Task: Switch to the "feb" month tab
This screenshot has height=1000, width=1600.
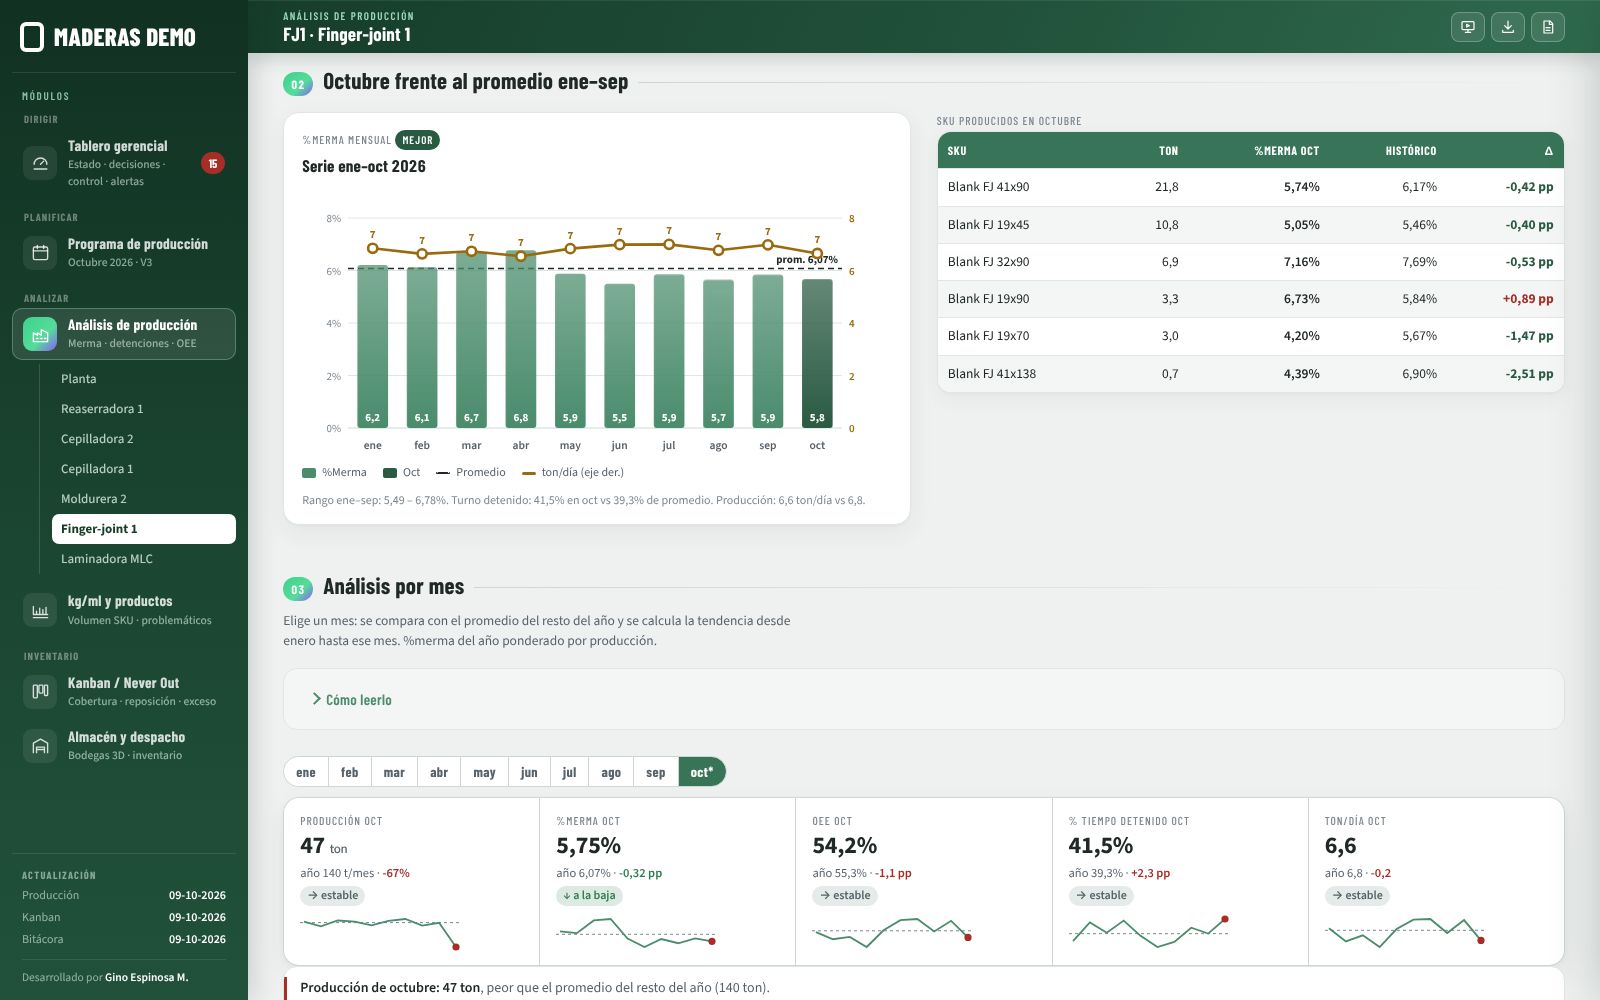Action: tap(349, 772)
